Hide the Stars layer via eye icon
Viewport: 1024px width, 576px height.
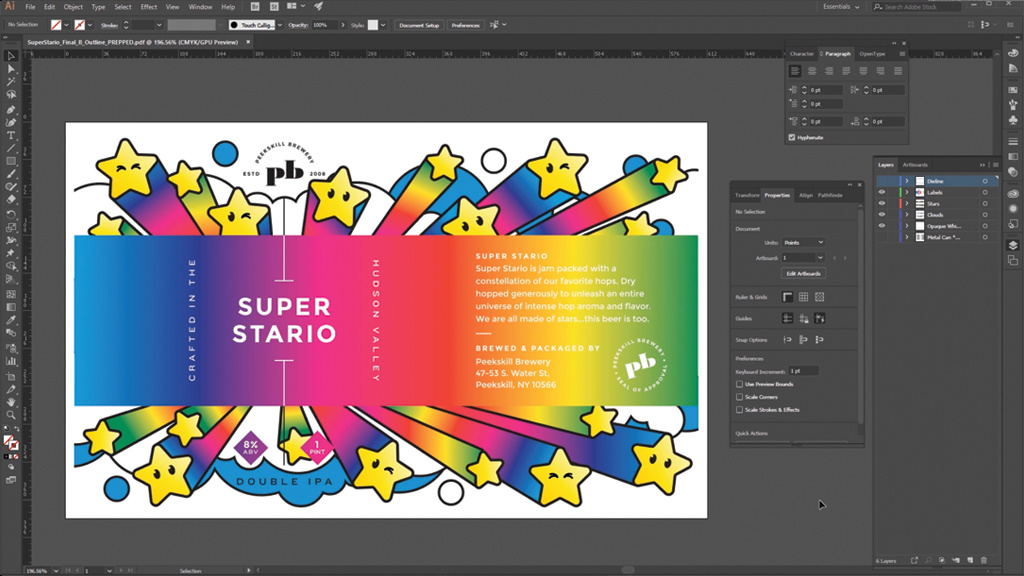882,203
